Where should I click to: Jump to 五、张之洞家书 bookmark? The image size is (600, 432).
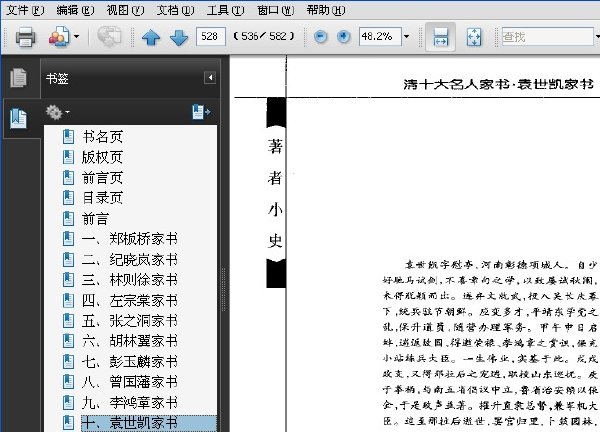click(x=130, y=321)
